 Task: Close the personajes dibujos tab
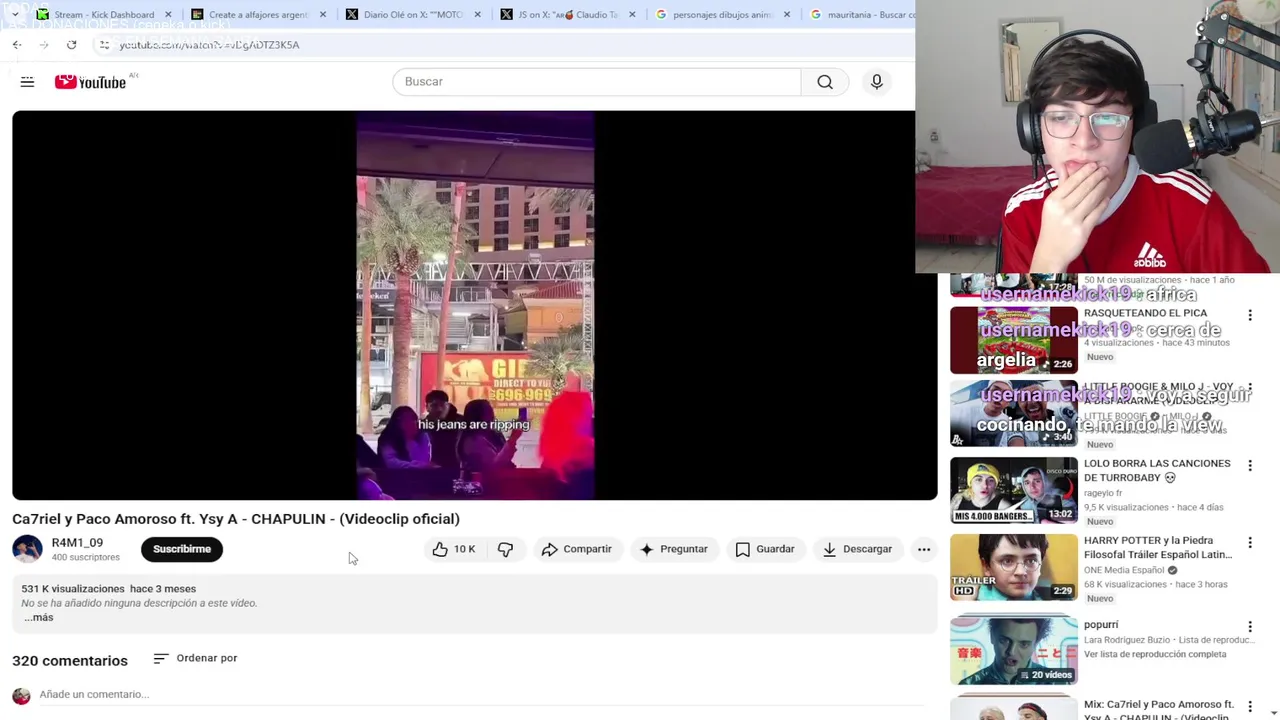pyautogui.click(x=787, y=15)
